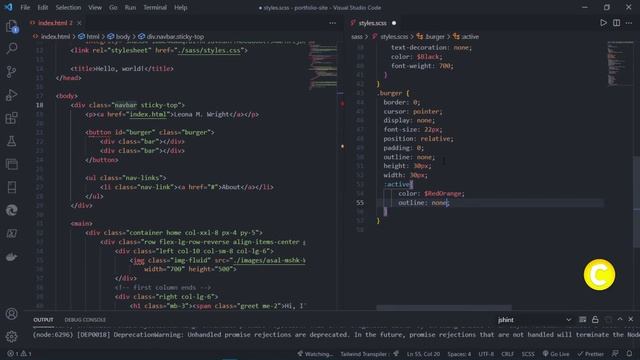This screenshot has height=360, width=640.
Task: Click line number 18 in index.html gutter
Action: [x=40, y=105]
